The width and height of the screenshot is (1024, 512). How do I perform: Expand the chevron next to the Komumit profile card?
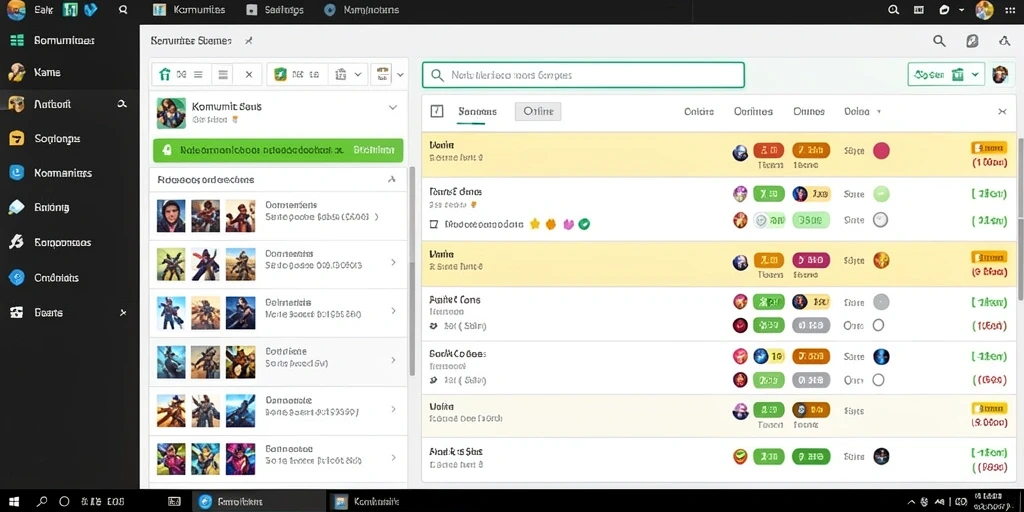[392, 107]
